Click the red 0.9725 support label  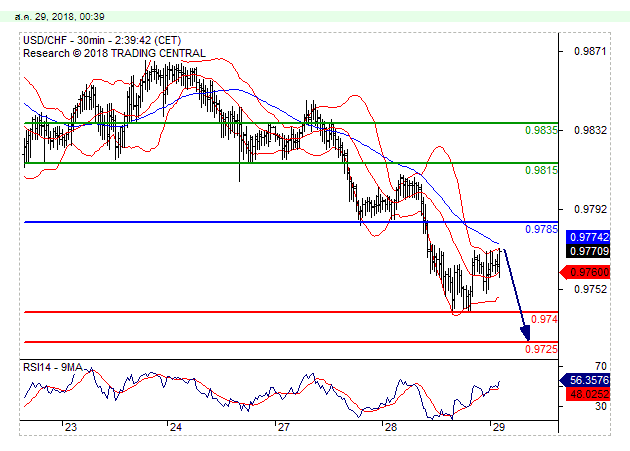[x=541, y=349]
